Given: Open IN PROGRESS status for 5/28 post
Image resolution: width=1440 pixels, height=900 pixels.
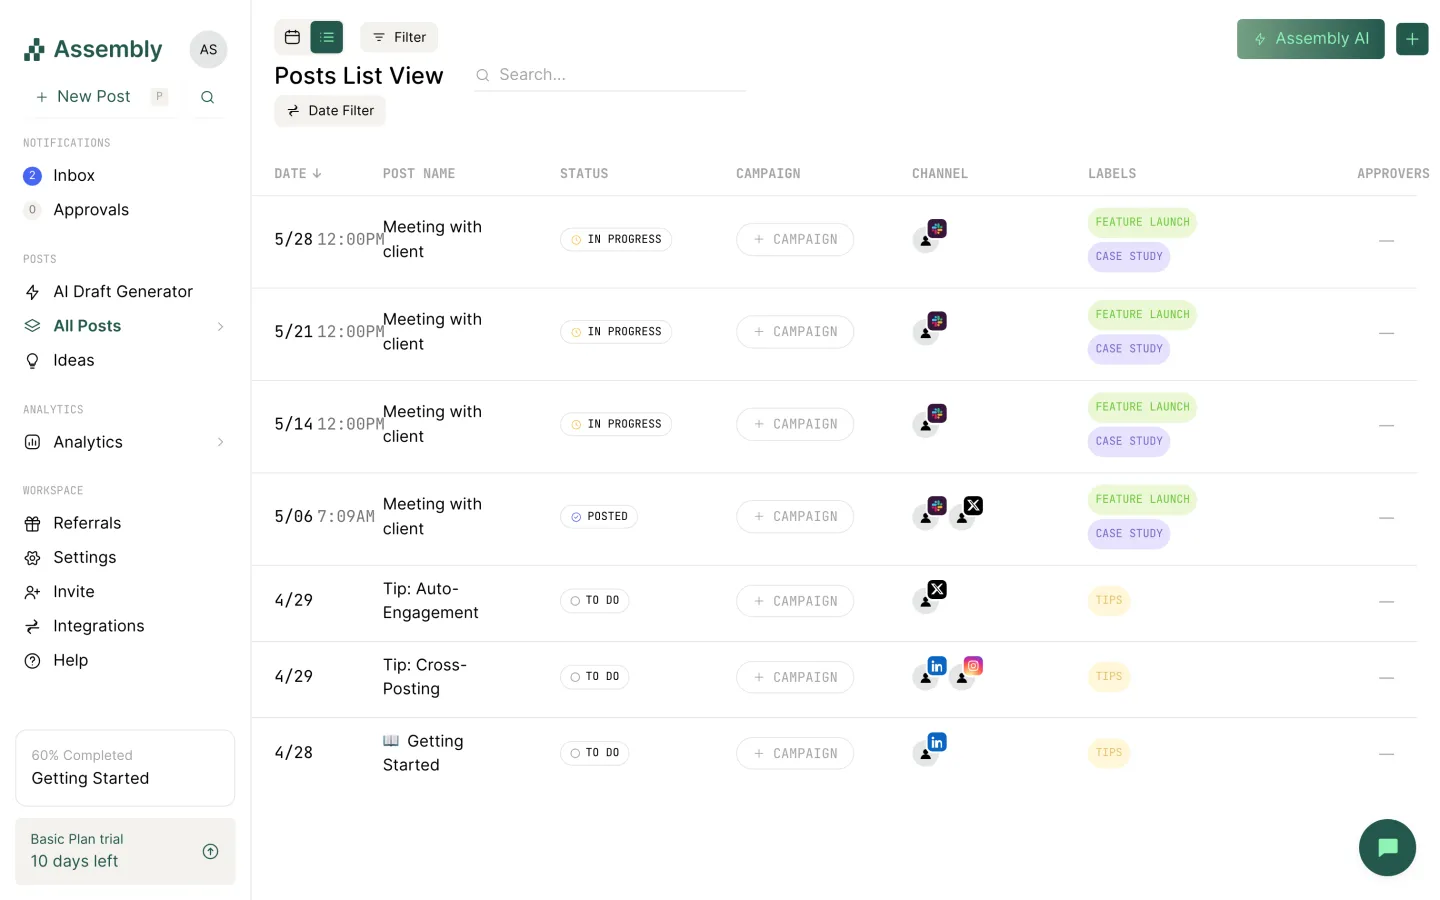Looking at the screenshot, I should point(616,240).
